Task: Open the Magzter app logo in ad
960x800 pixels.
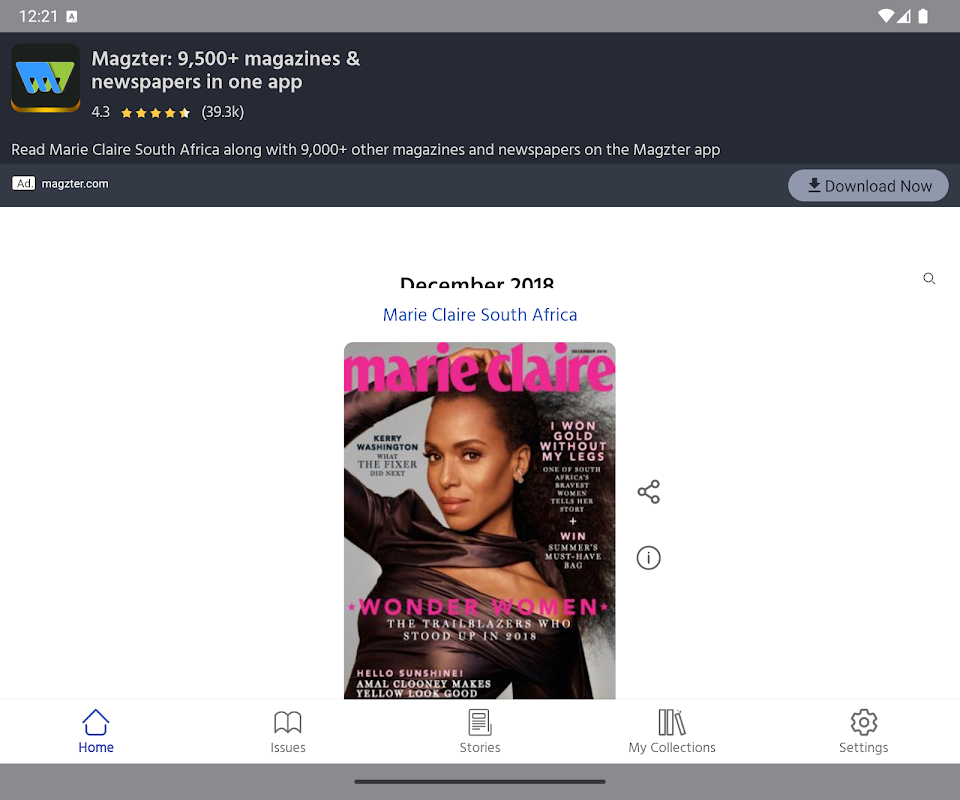Action: (x=46, y=78)
